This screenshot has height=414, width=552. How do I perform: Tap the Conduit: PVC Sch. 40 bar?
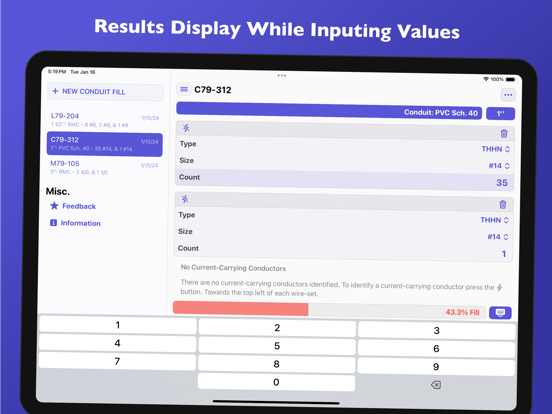[329, 110]
